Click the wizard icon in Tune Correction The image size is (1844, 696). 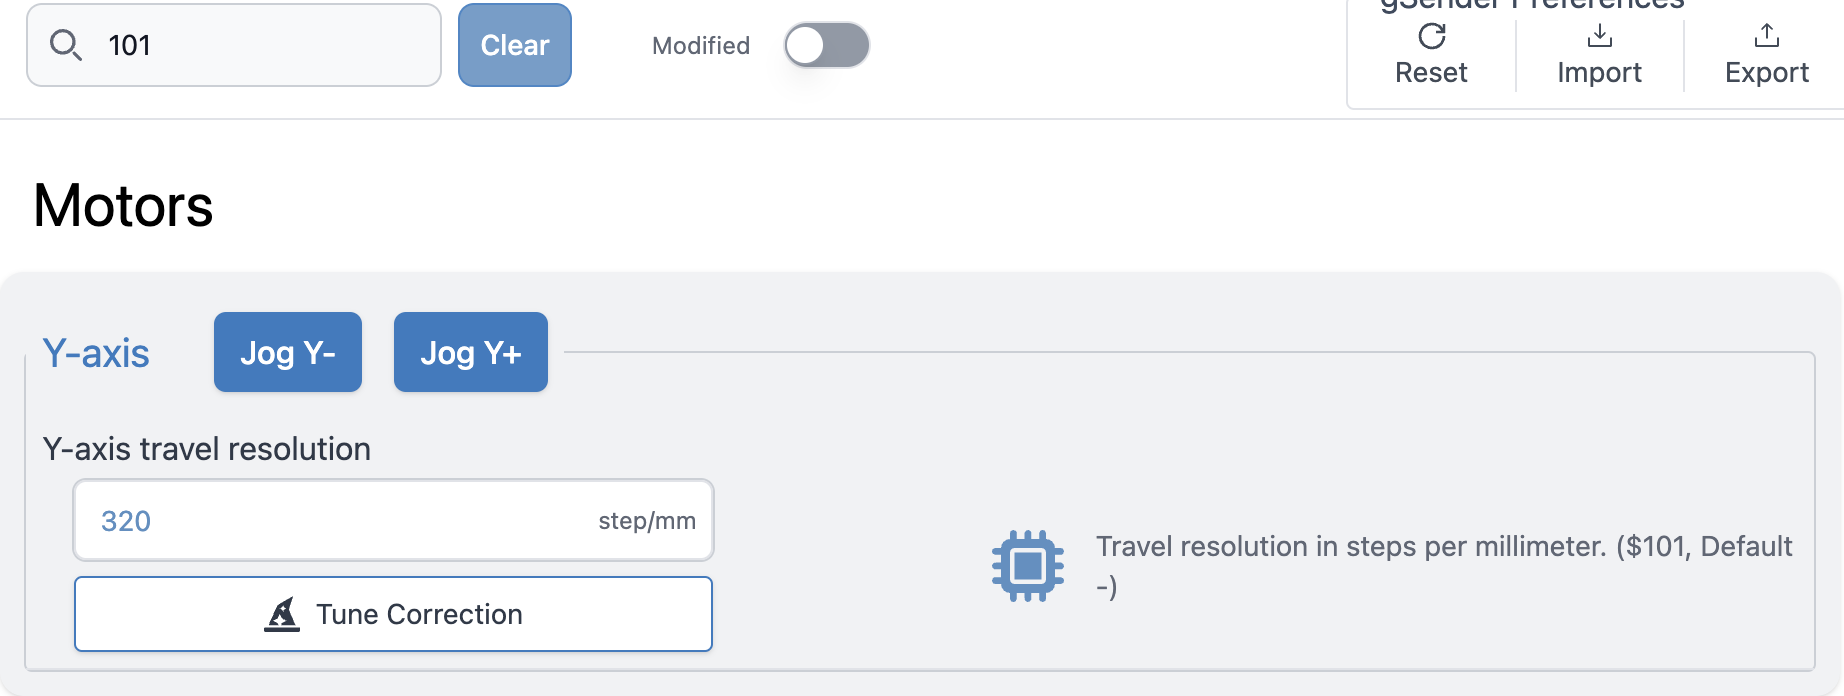283,614
